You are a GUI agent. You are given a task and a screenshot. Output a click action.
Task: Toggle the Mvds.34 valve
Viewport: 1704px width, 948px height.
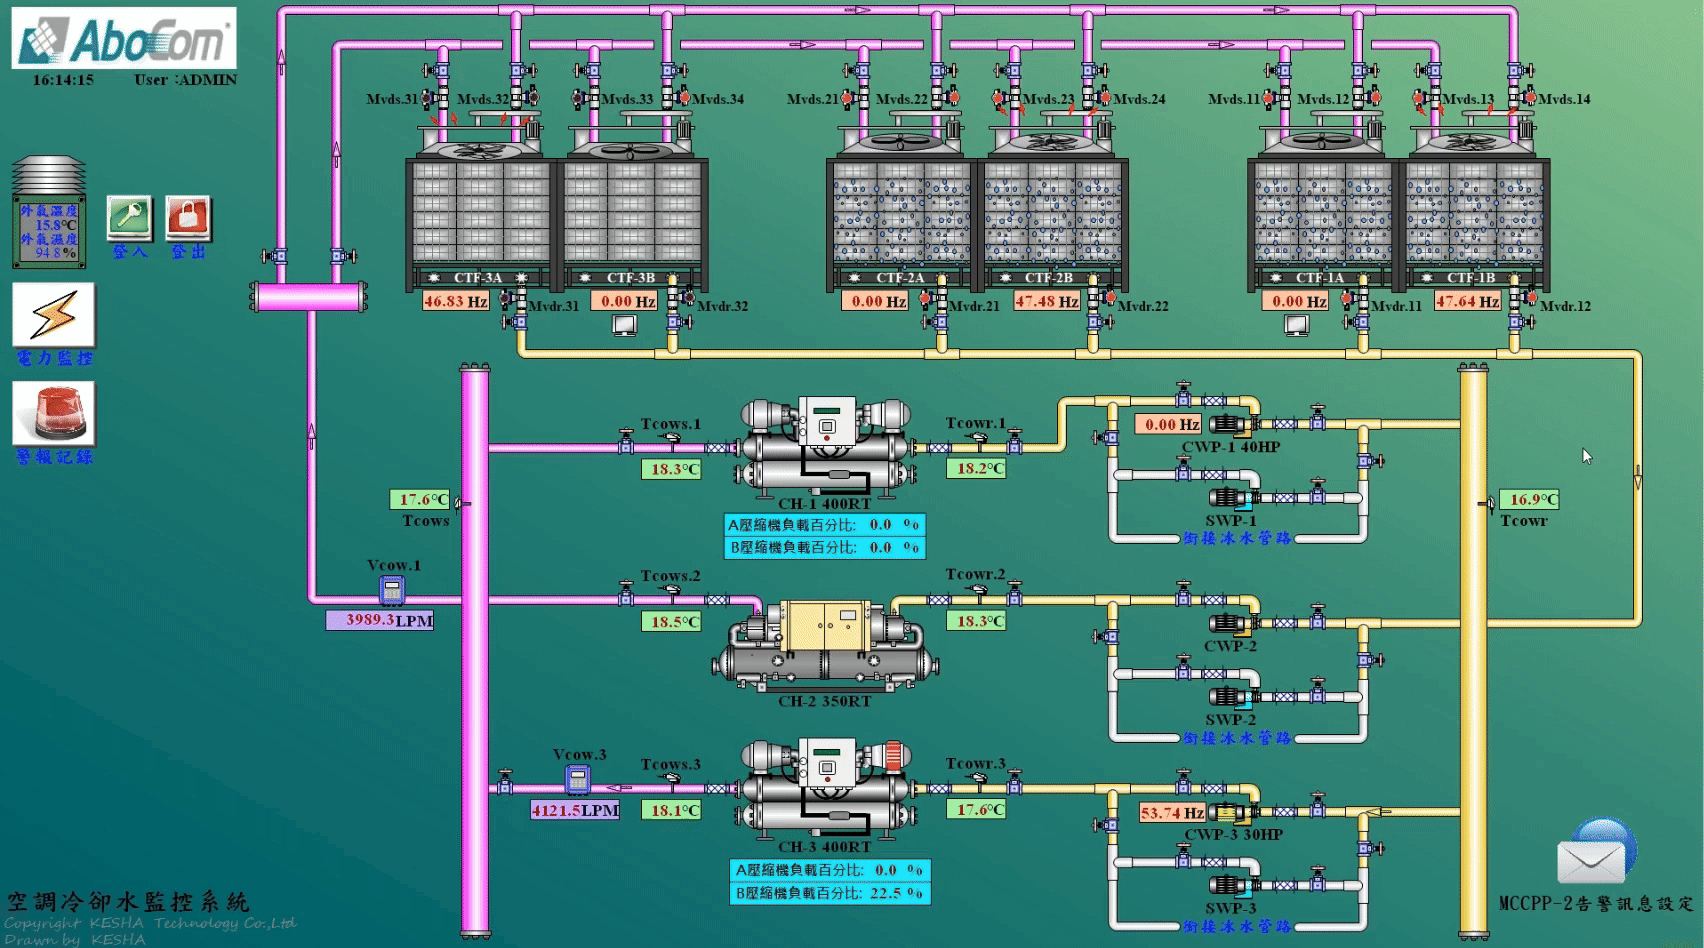[683, 98]
